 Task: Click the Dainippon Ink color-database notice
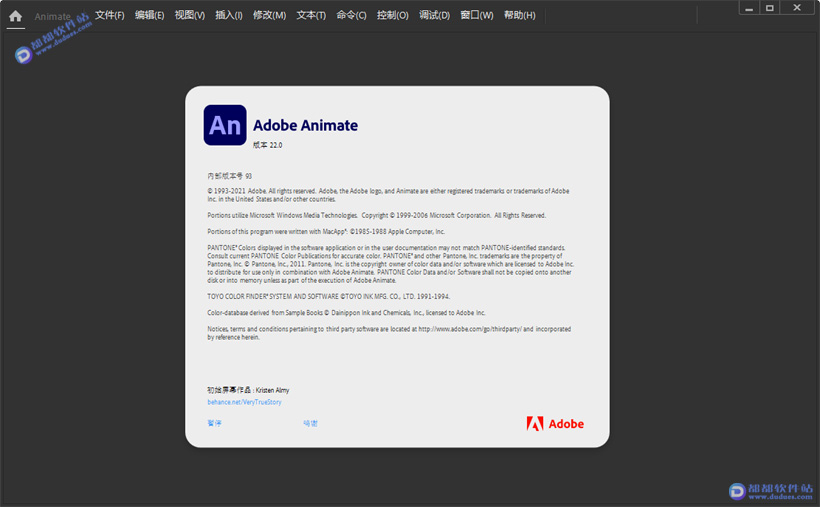(346, 312)
